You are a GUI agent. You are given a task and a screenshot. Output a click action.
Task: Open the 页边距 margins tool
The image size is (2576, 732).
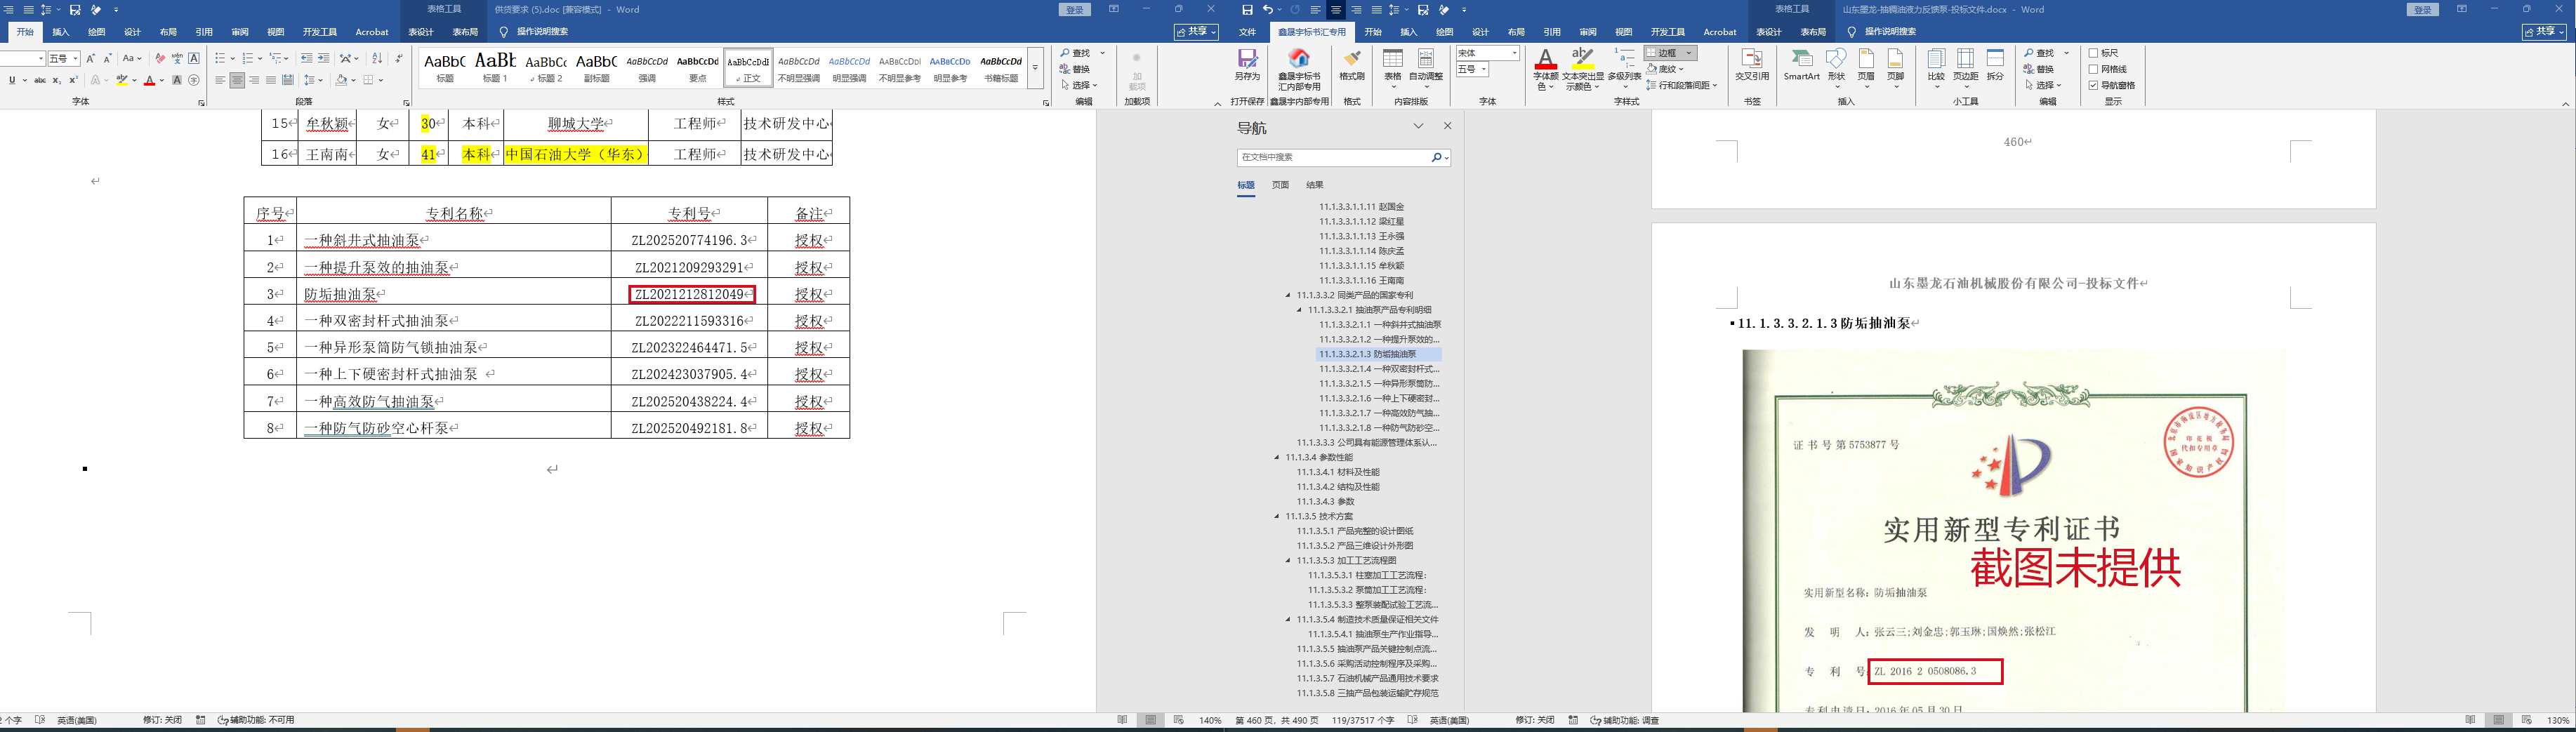coord(1966,65)
